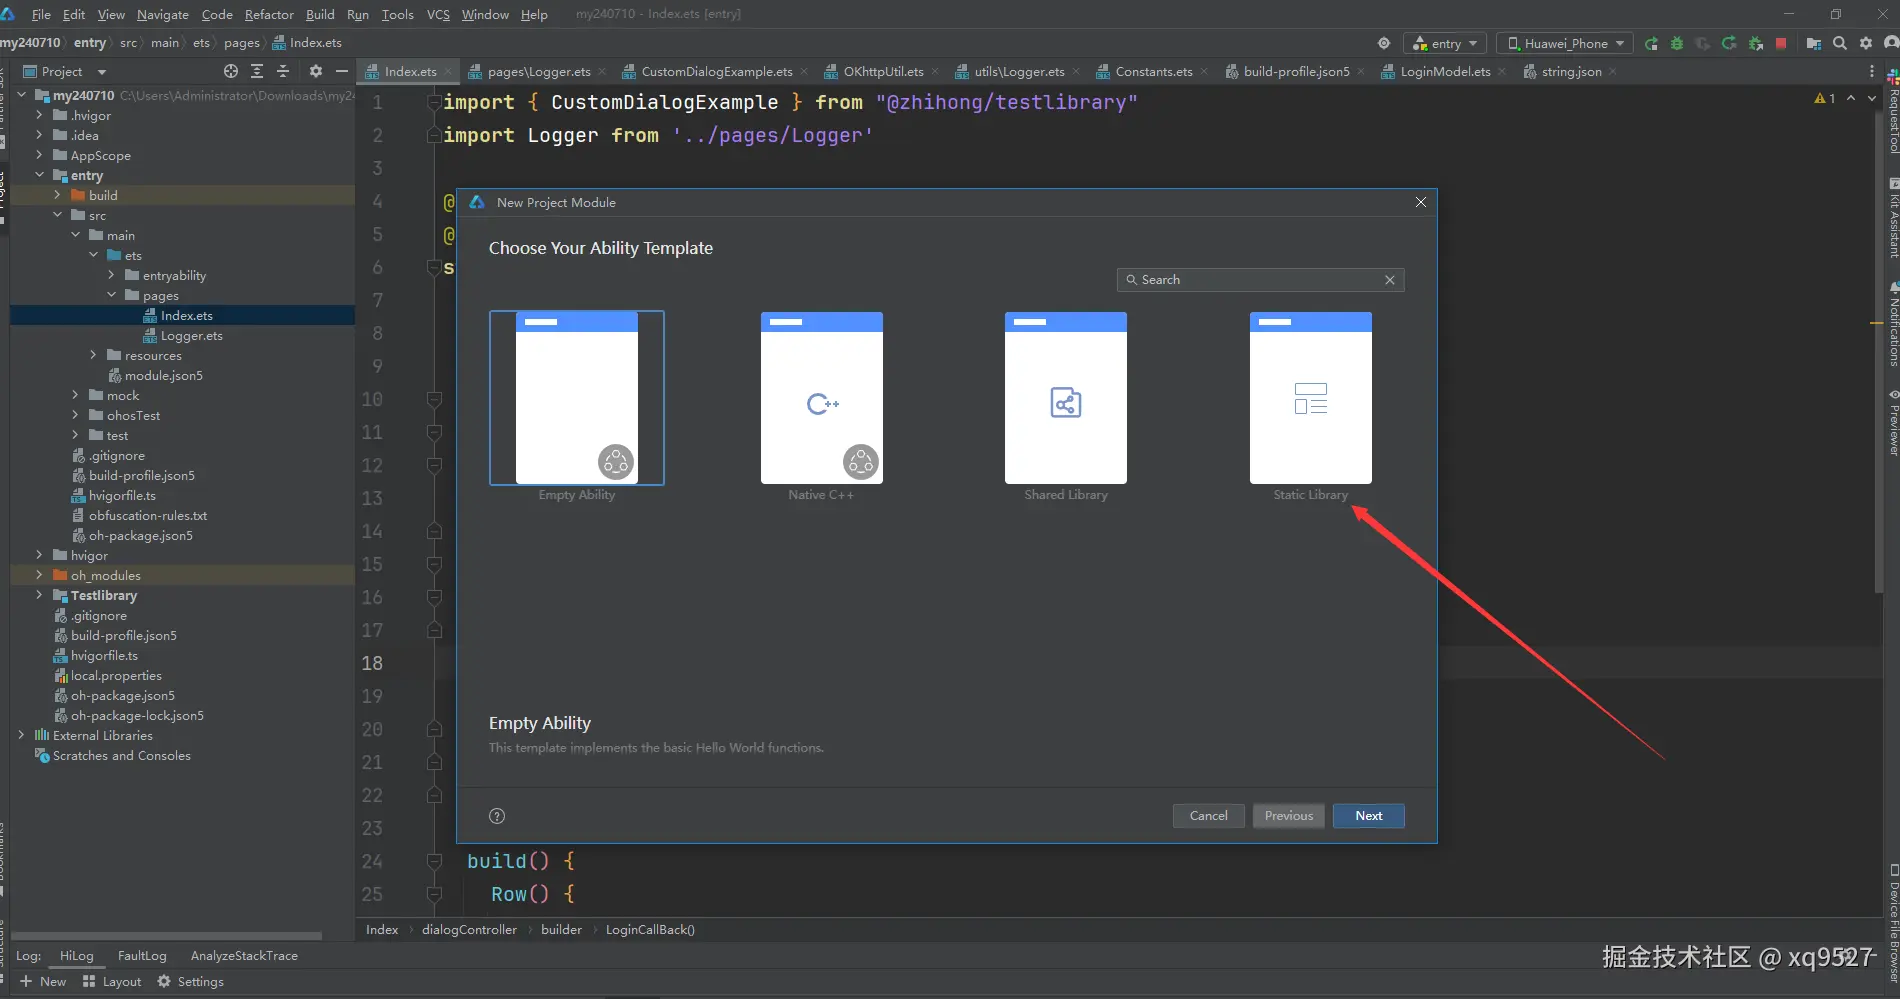The image size is (1900, 999).
Task: Open Project panel options gear
Action: pos(316,71)
